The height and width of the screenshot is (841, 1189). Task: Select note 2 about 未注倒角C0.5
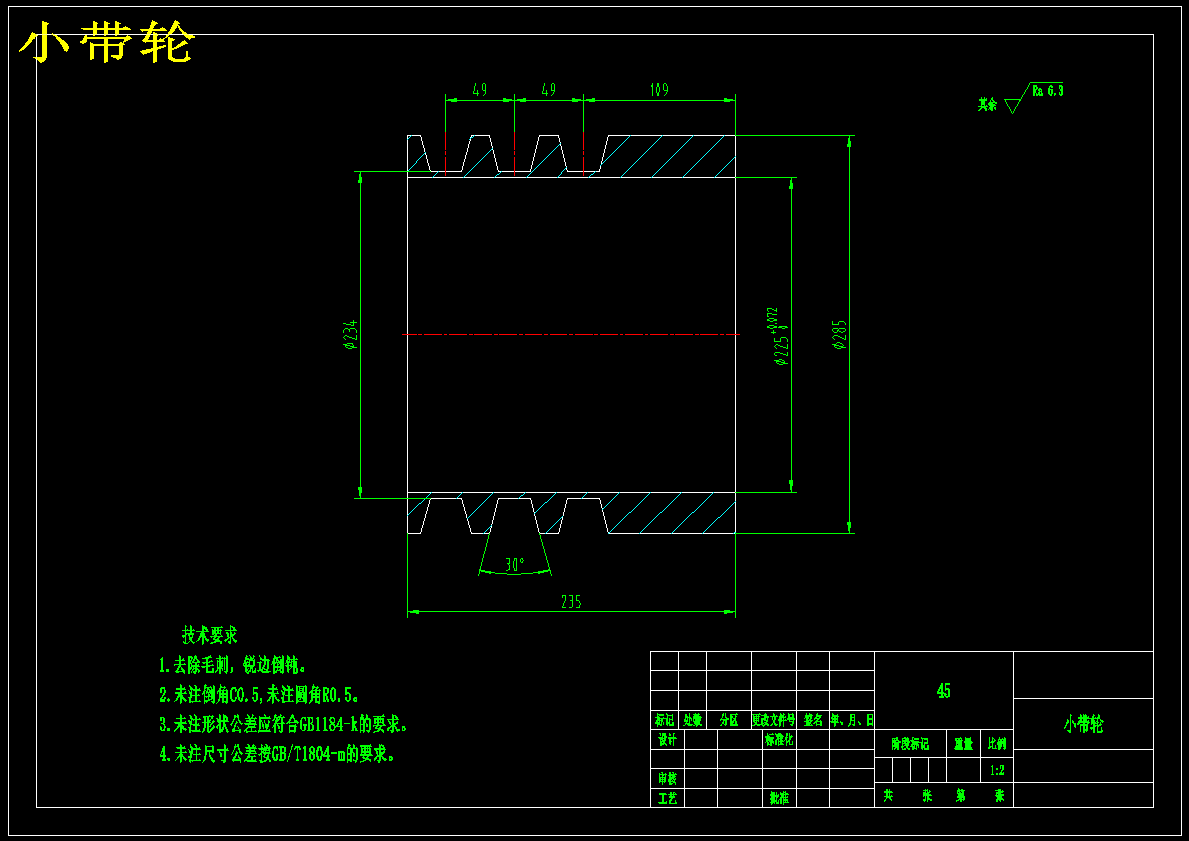[259, 695]
